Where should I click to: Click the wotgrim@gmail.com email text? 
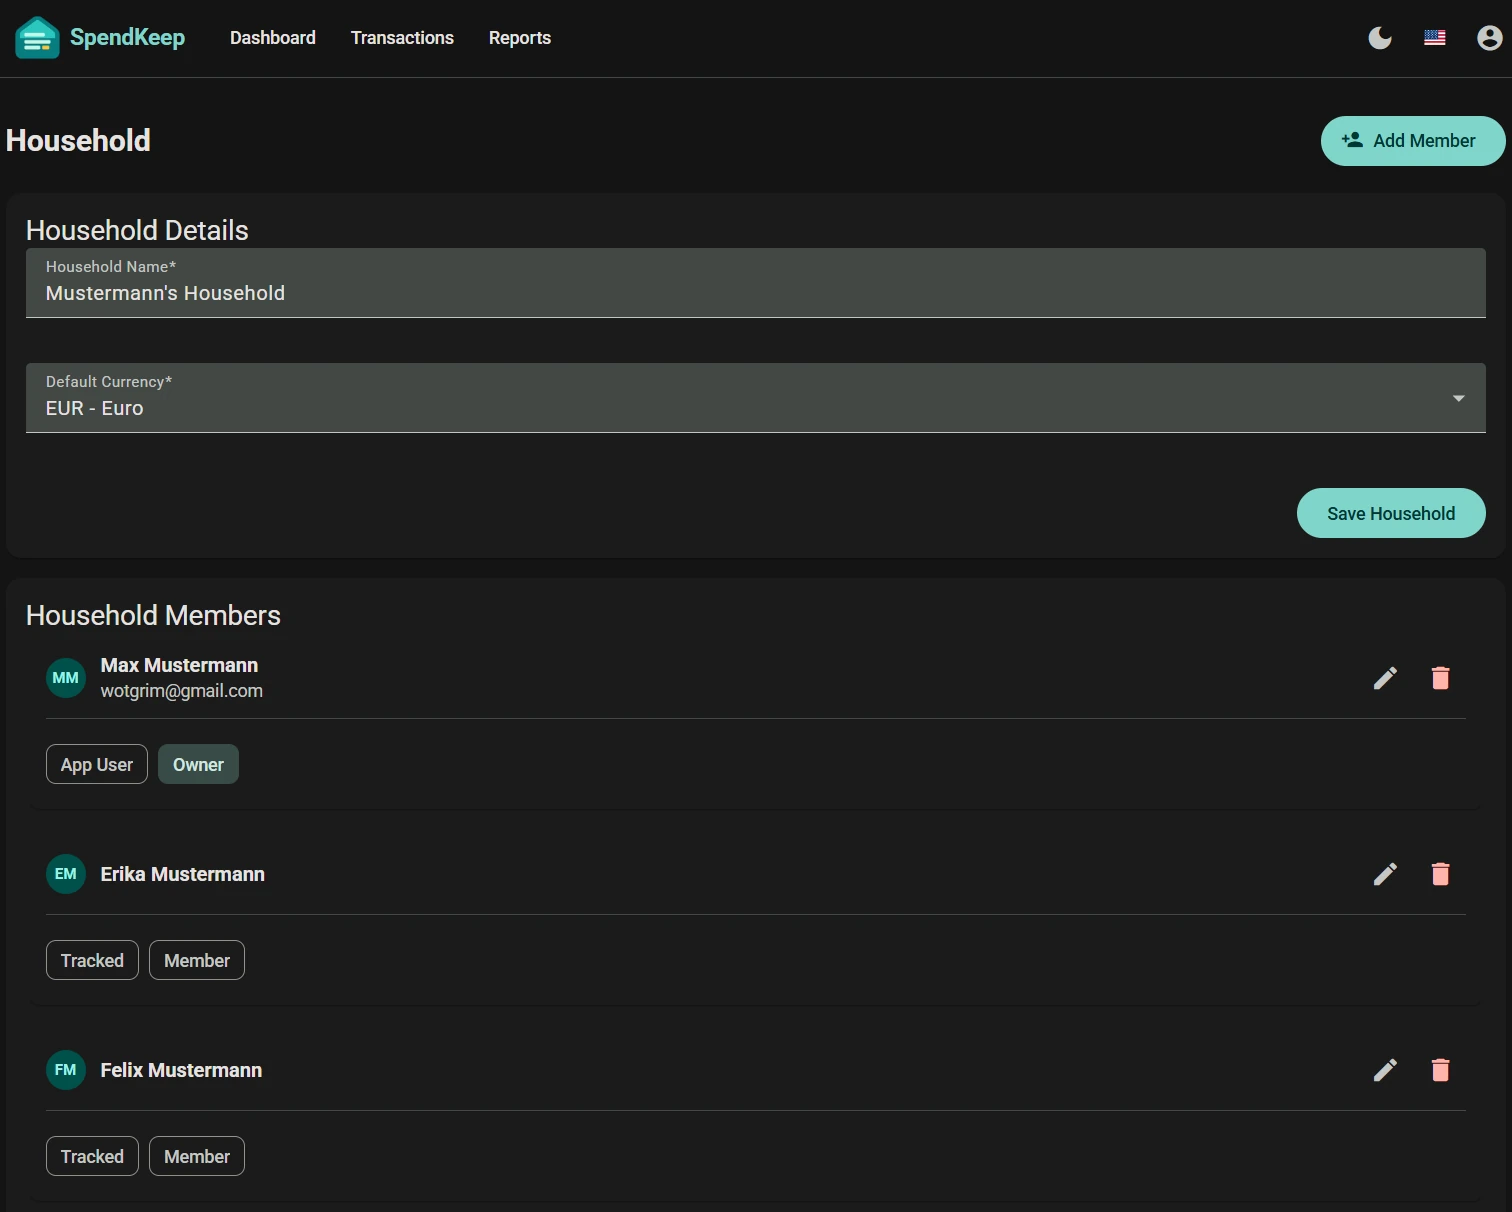click(182, 691)
